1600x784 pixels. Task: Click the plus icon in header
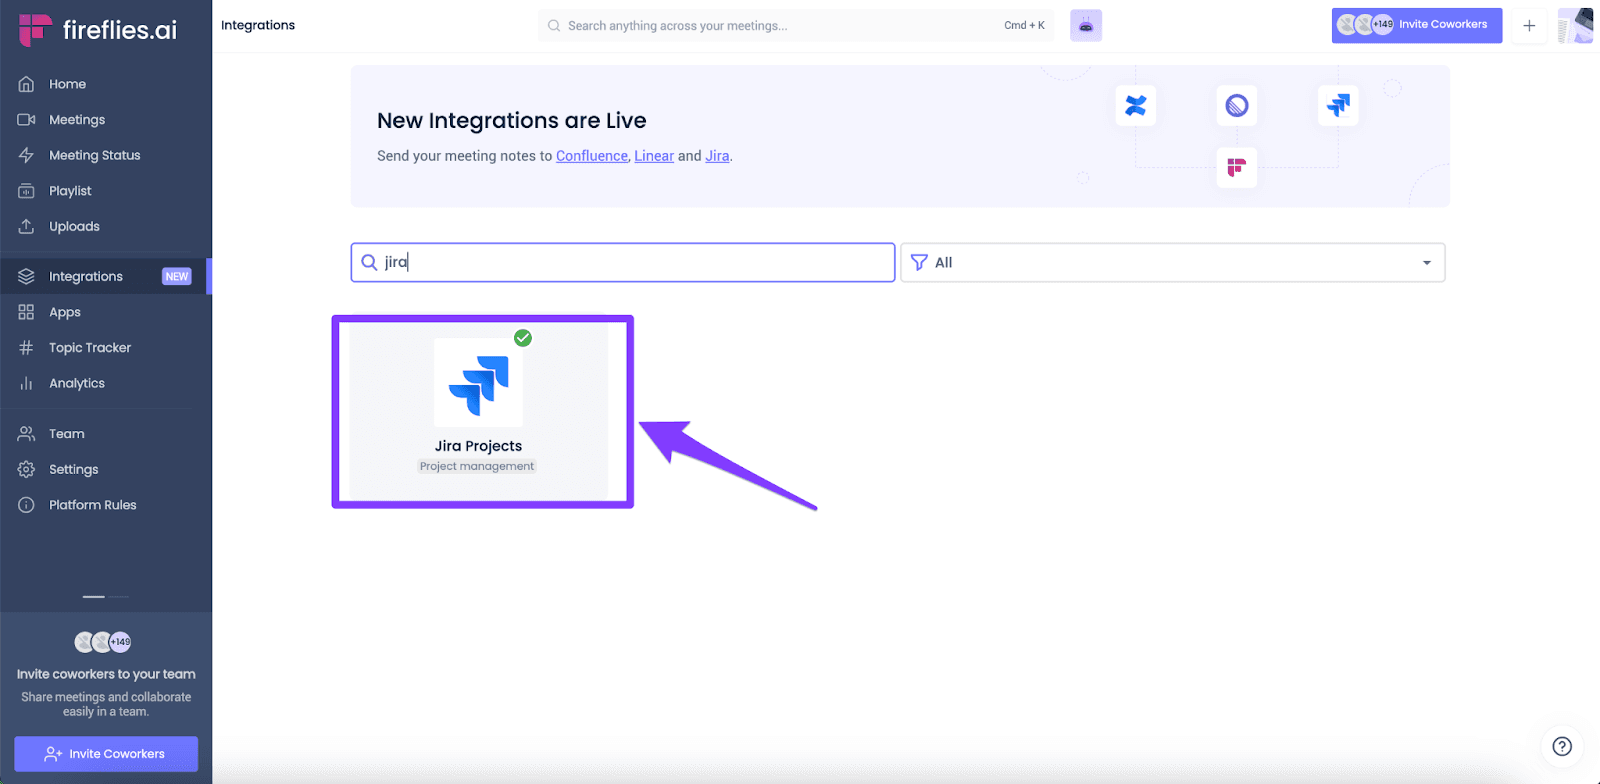point(1529,26)
